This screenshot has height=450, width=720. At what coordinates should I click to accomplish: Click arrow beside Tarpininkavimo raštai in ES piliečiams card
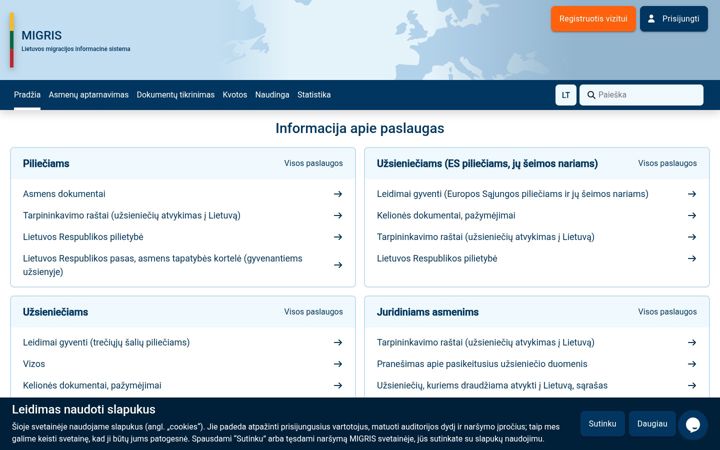[692, 237]
